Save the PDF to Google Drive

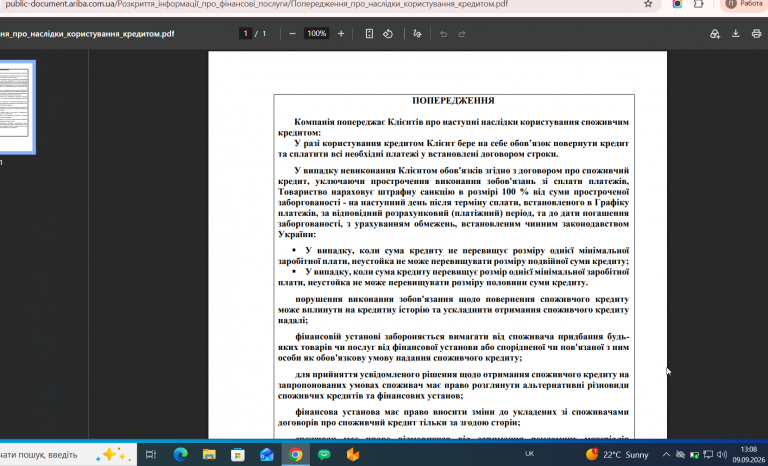coord(715,34)
